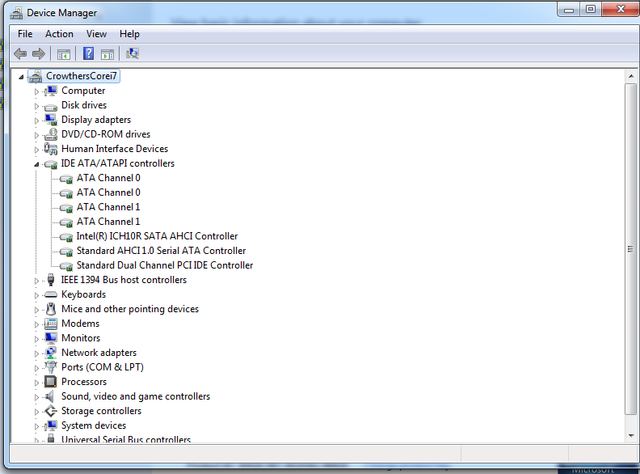Click the Forward arrow toolbar icon
Viewport: 640px width, 474px height.
point(38,53)
